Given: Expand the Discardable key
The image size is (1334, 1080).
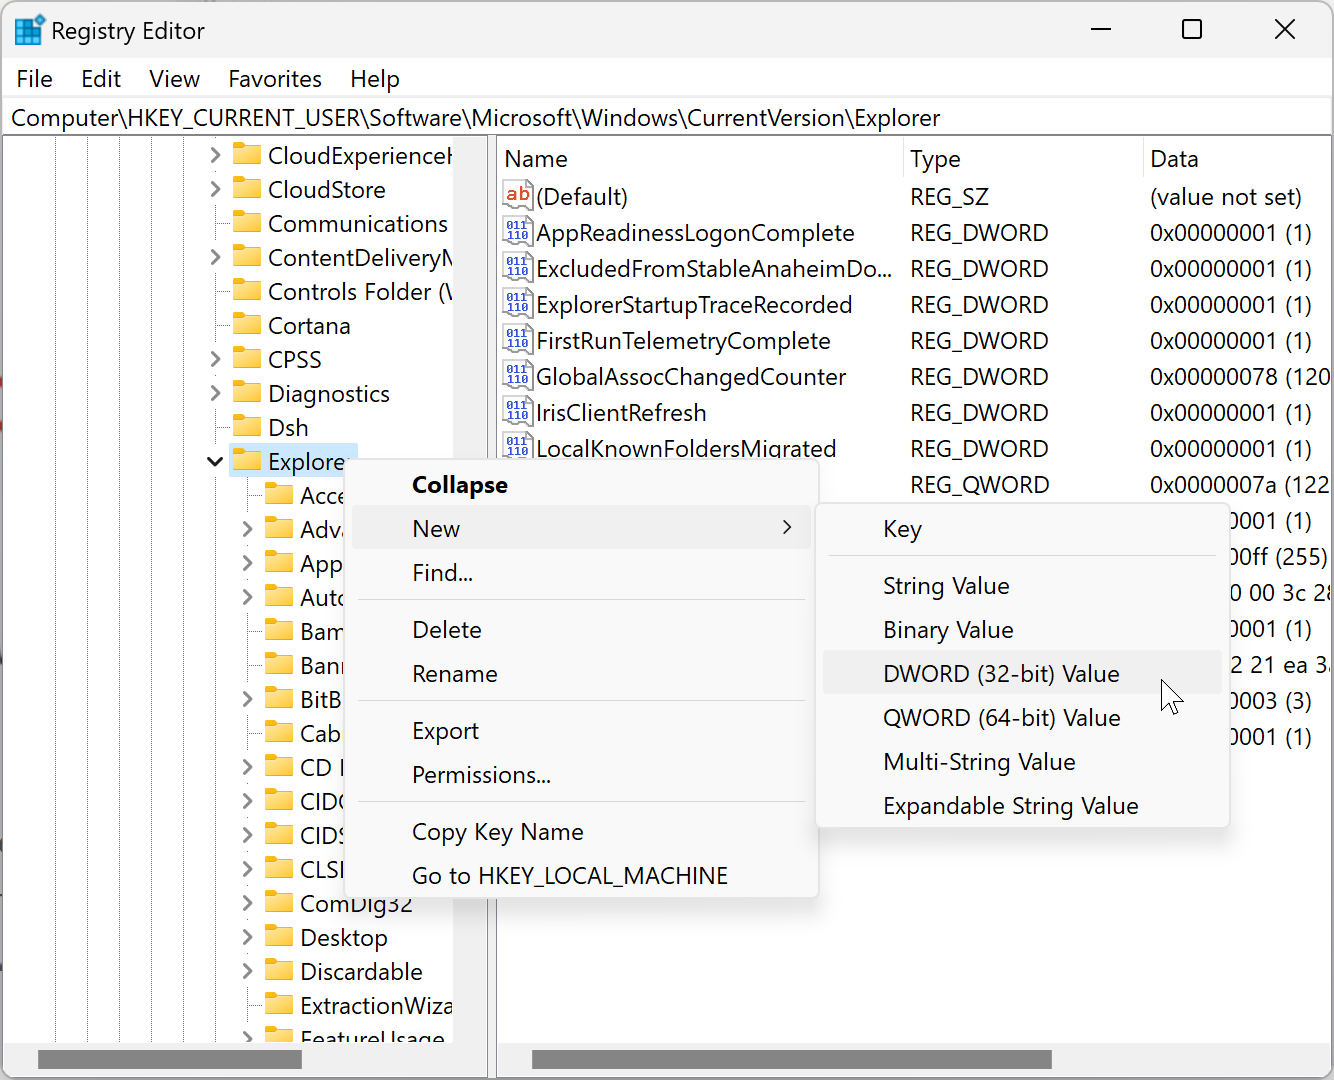Looking at the screenshot, I should tap(247, 971).
